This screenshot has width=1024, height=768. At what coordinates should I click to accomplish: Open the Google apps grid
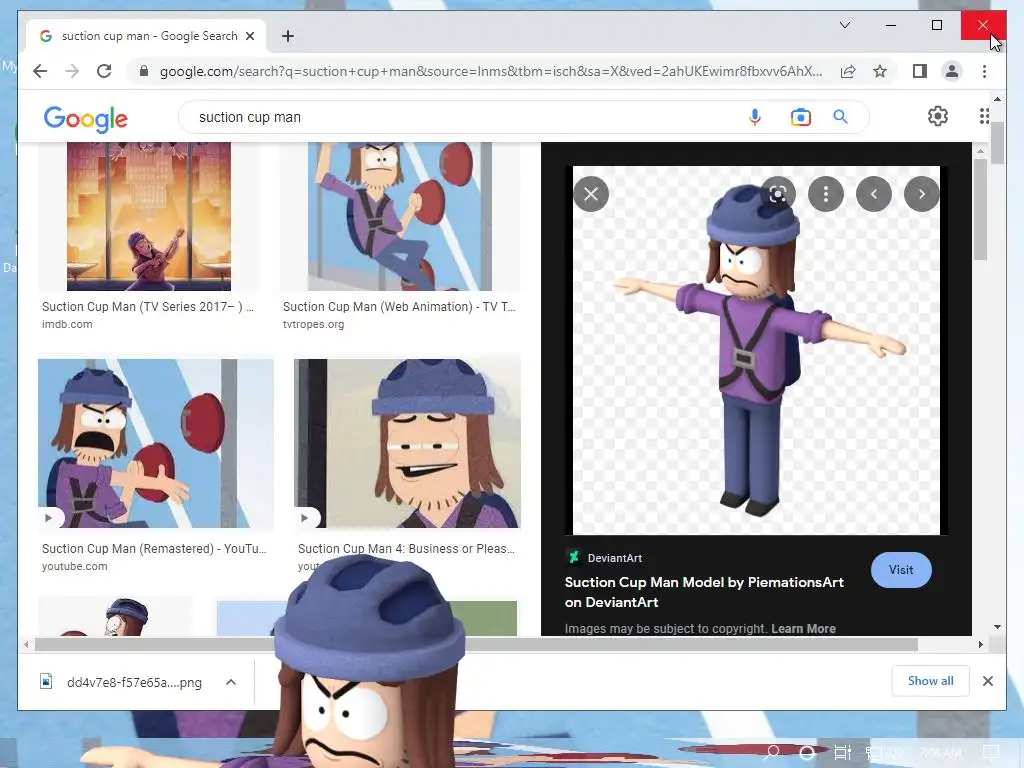pyautogui.click(x=984, y=116)
